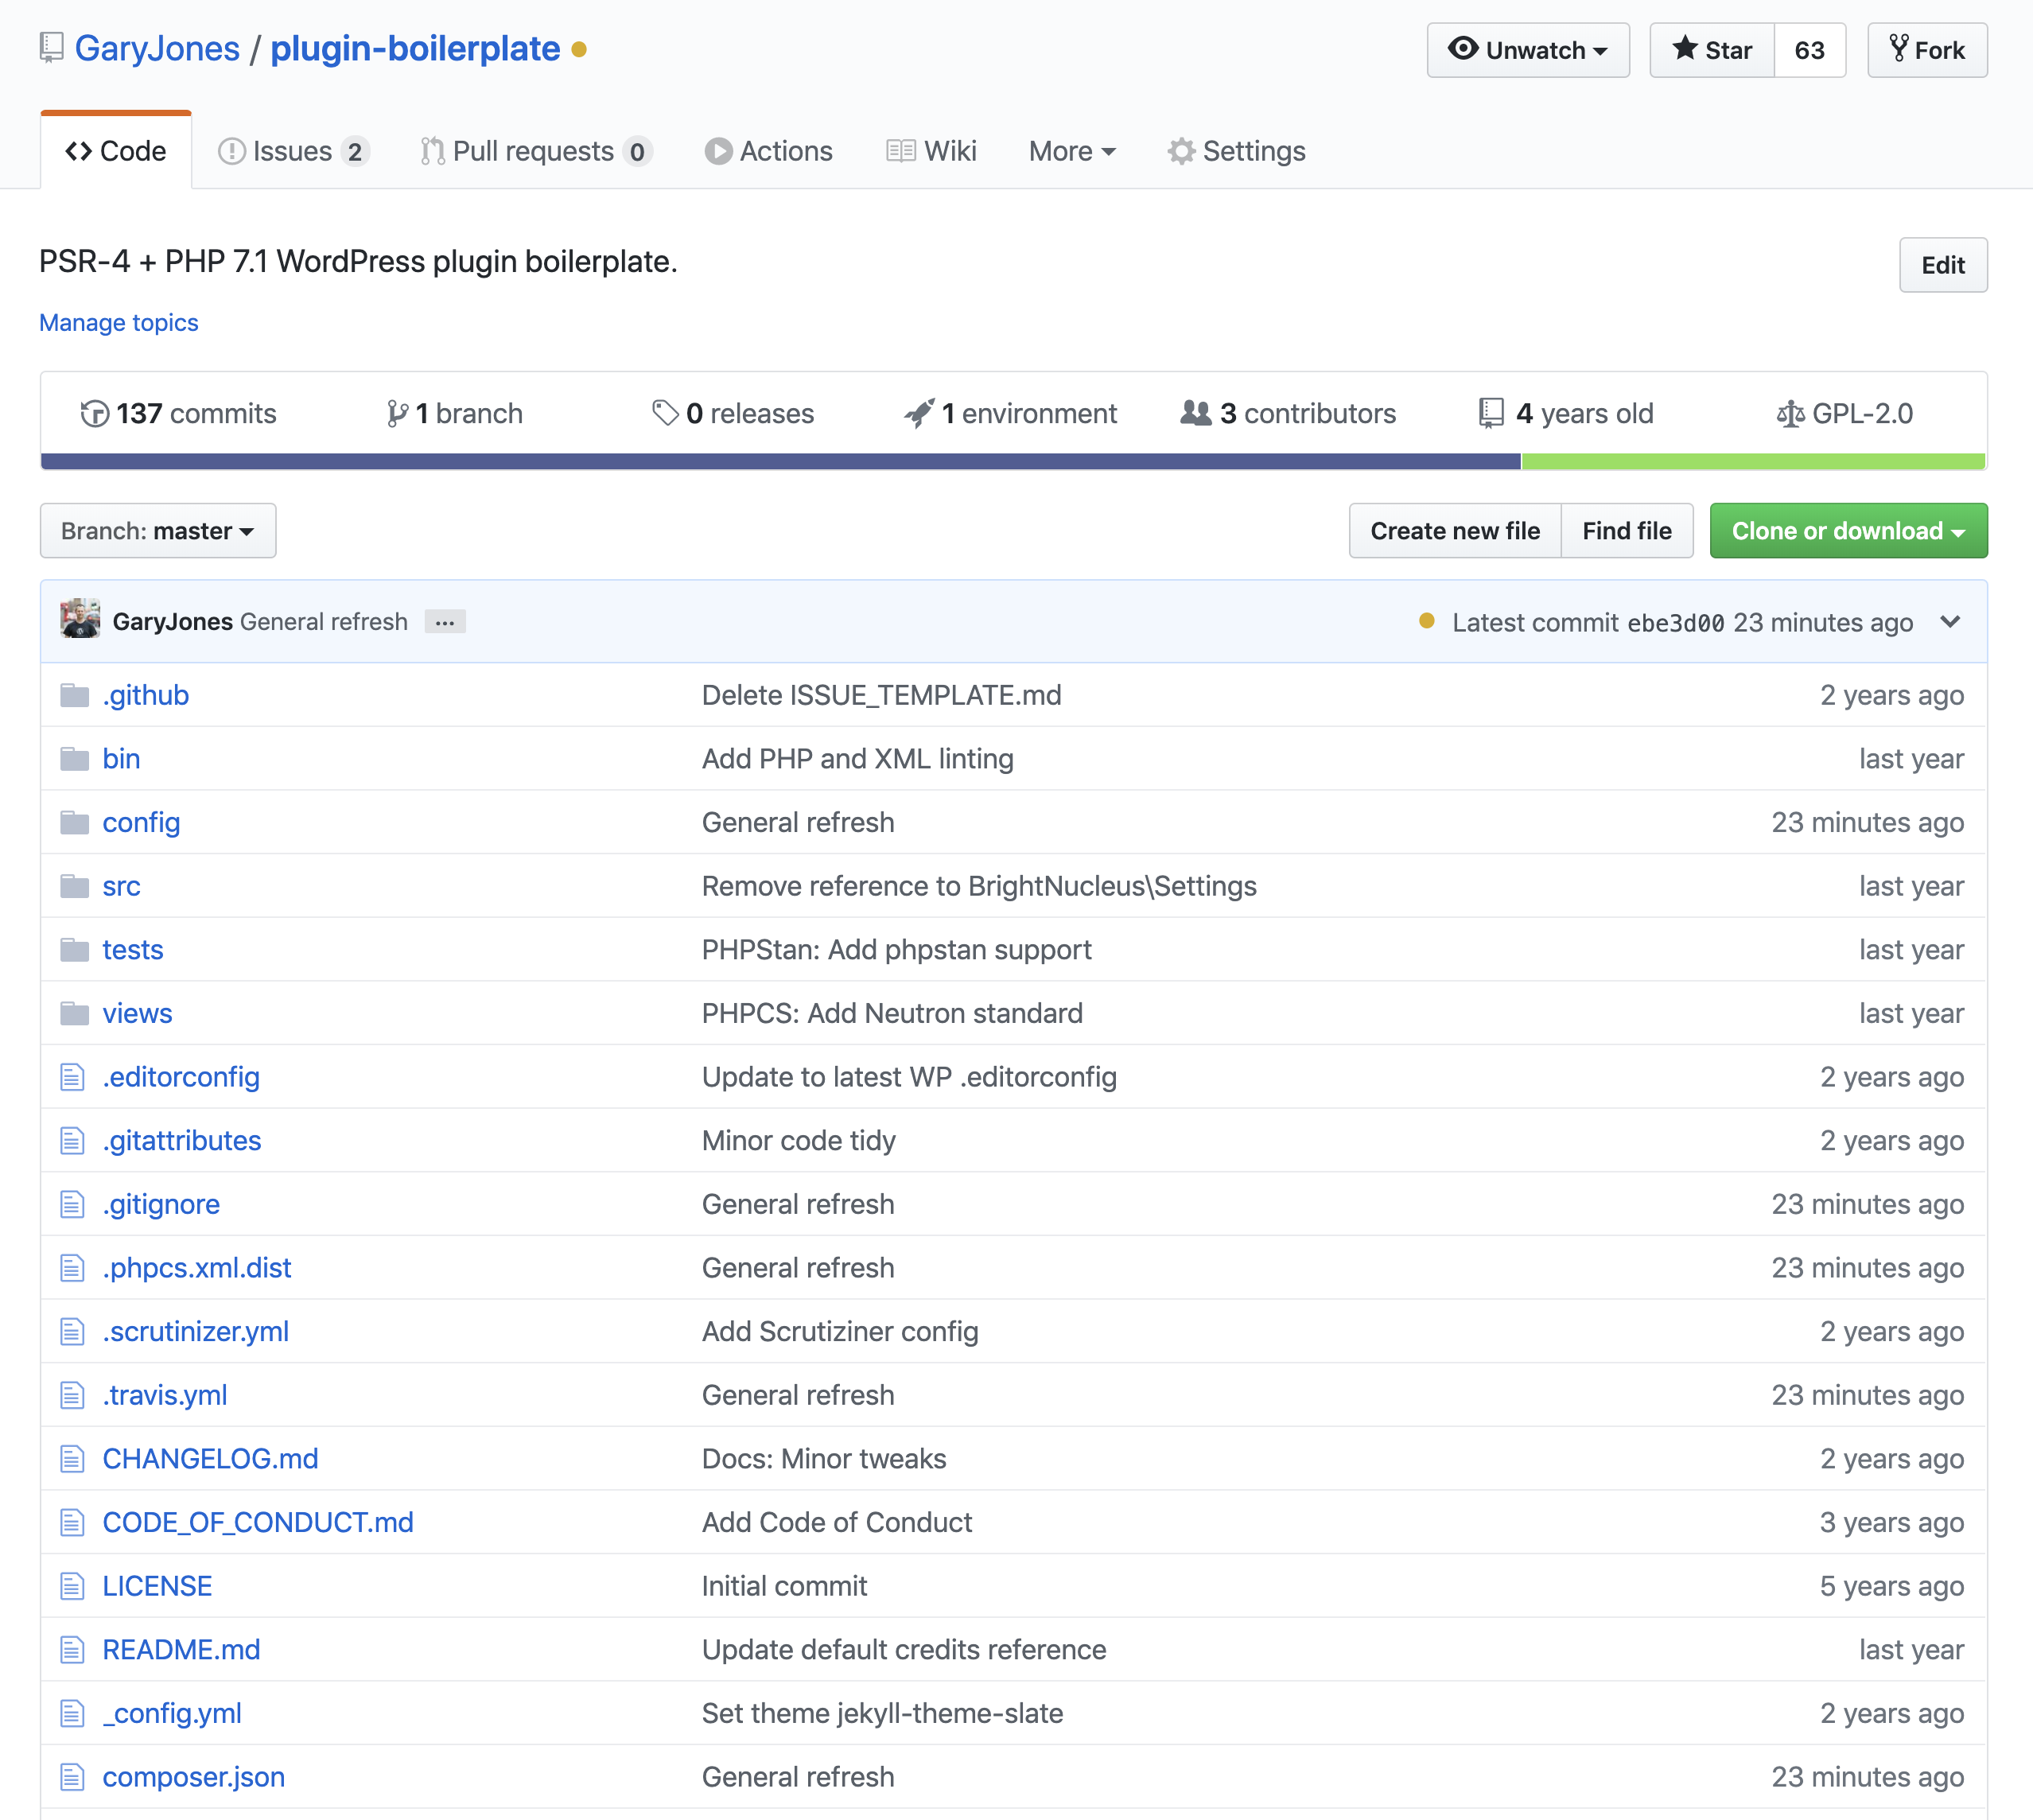2033x1820 pixels.
Task: Open the Branch: master selector
Action: point(158,531)
